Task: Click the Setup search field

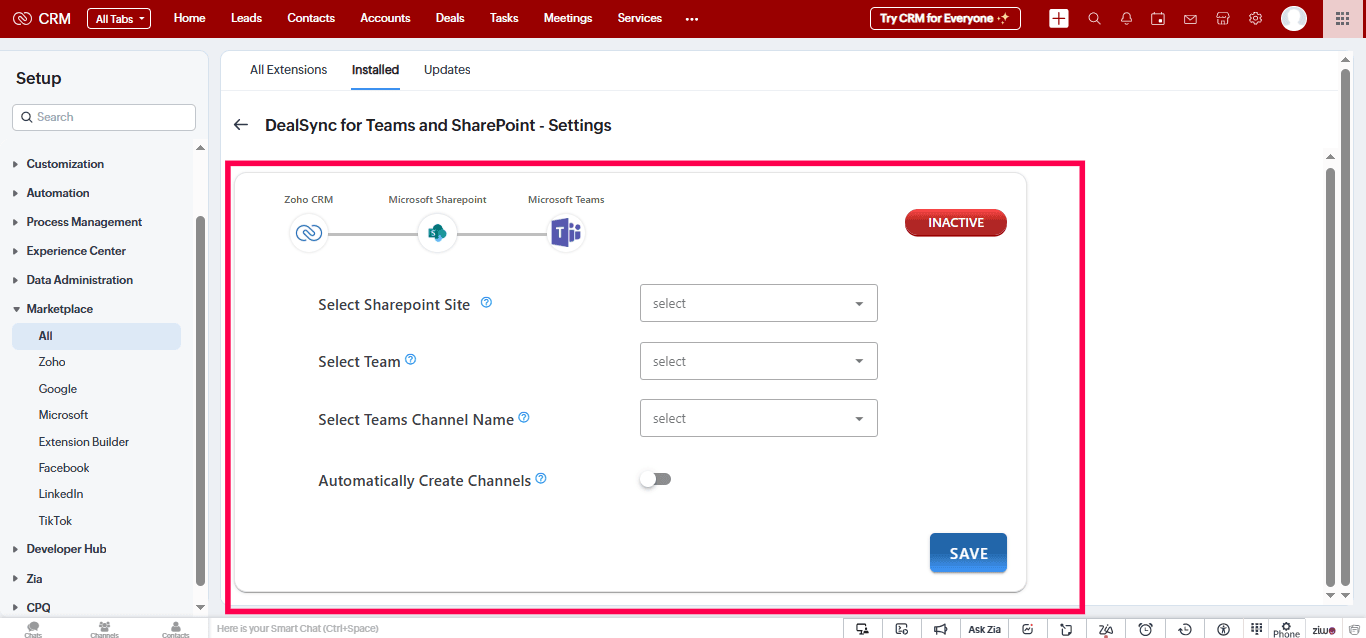Action: [x=104, y=117]
